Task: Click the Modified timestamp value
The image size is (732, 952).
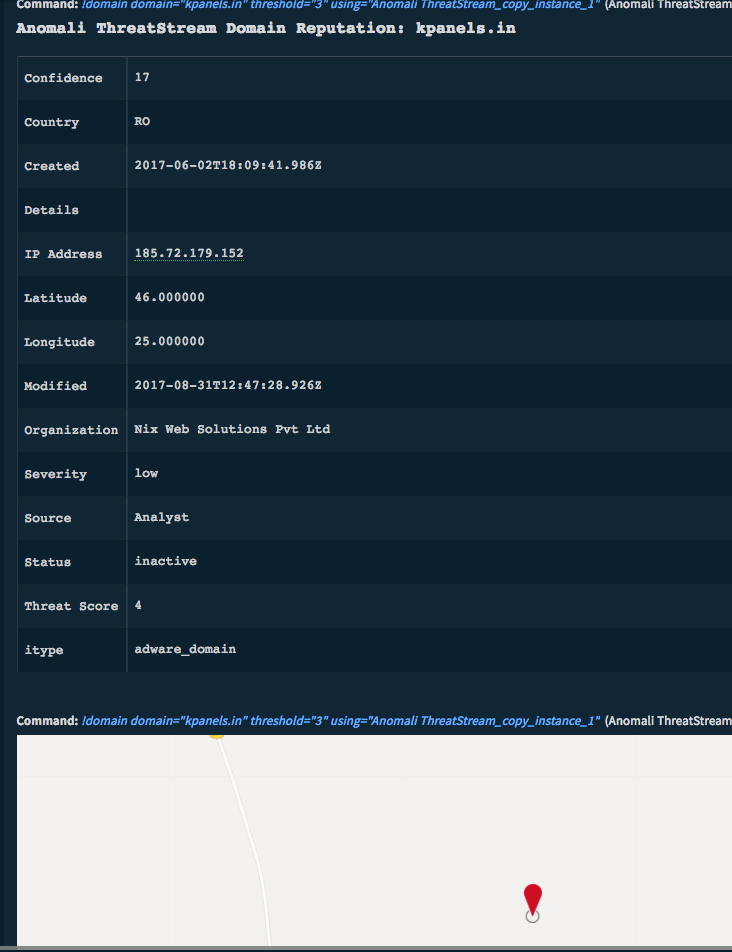Action: tap(228, 386)
